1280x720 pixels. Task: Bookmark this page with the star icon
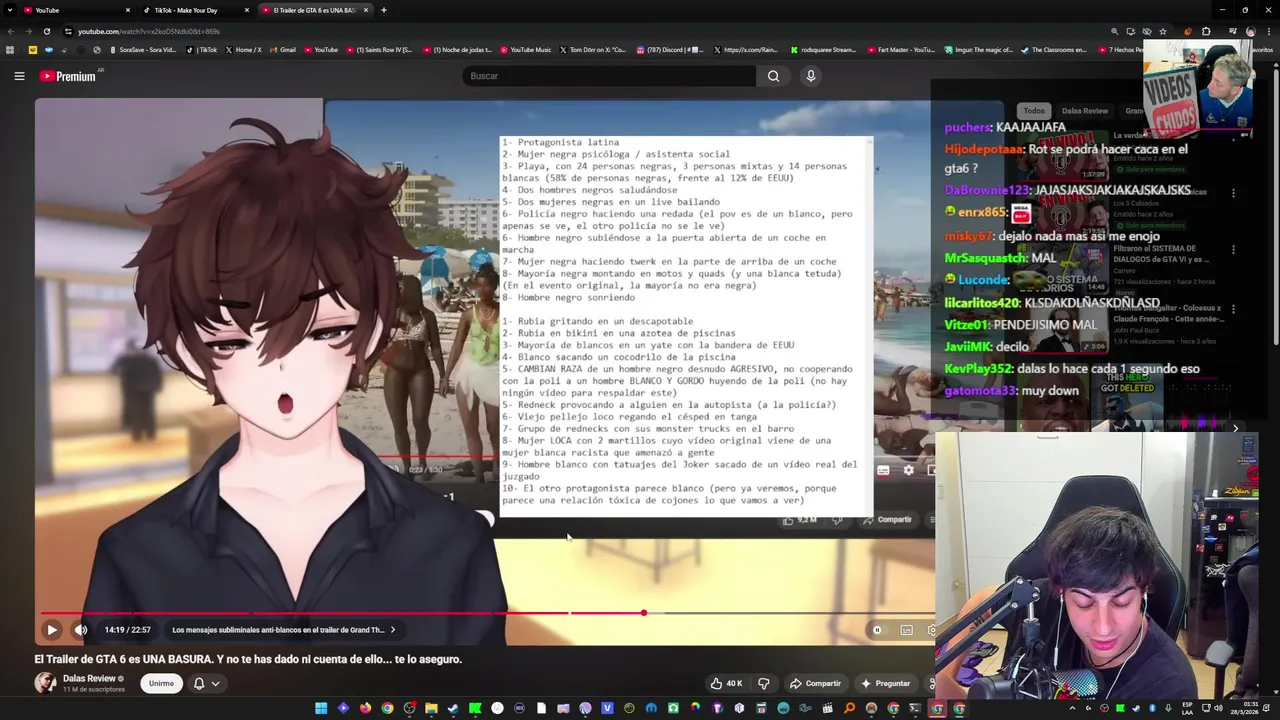tap(1162, 31)
